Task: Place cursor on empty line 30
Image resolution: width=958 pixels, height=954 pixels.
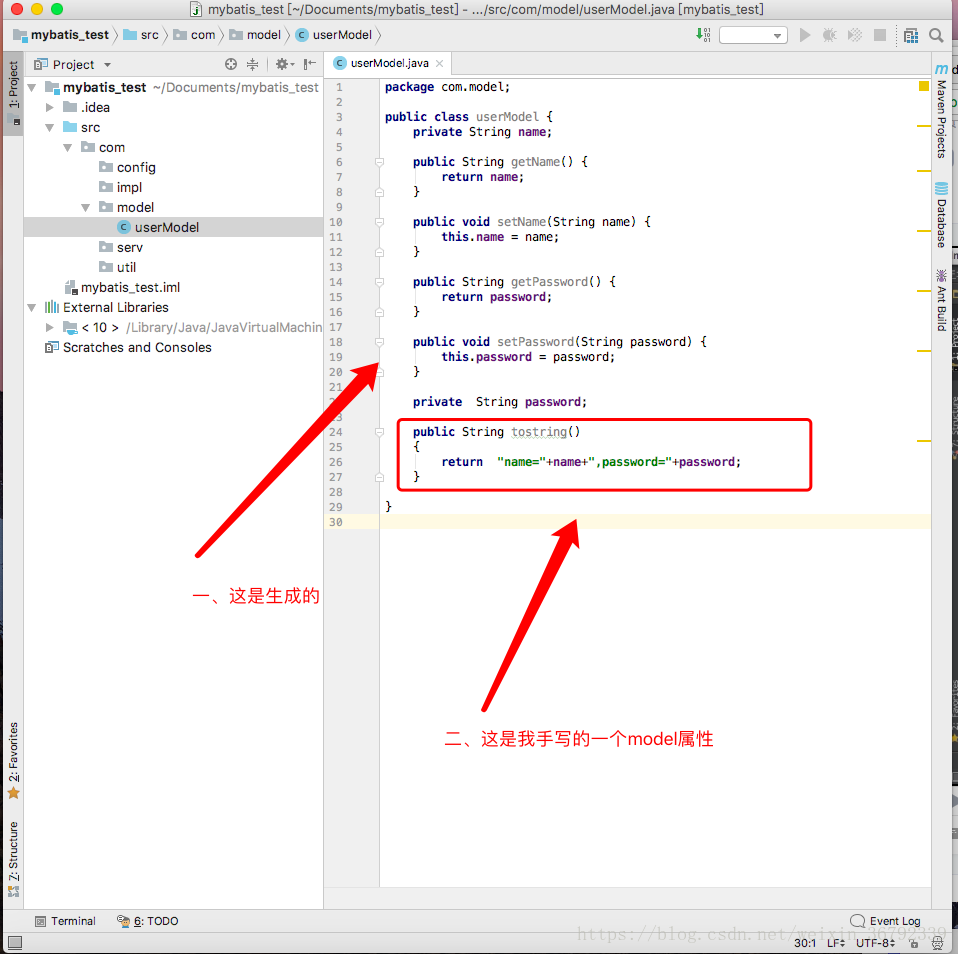Action: click(655, 522)
